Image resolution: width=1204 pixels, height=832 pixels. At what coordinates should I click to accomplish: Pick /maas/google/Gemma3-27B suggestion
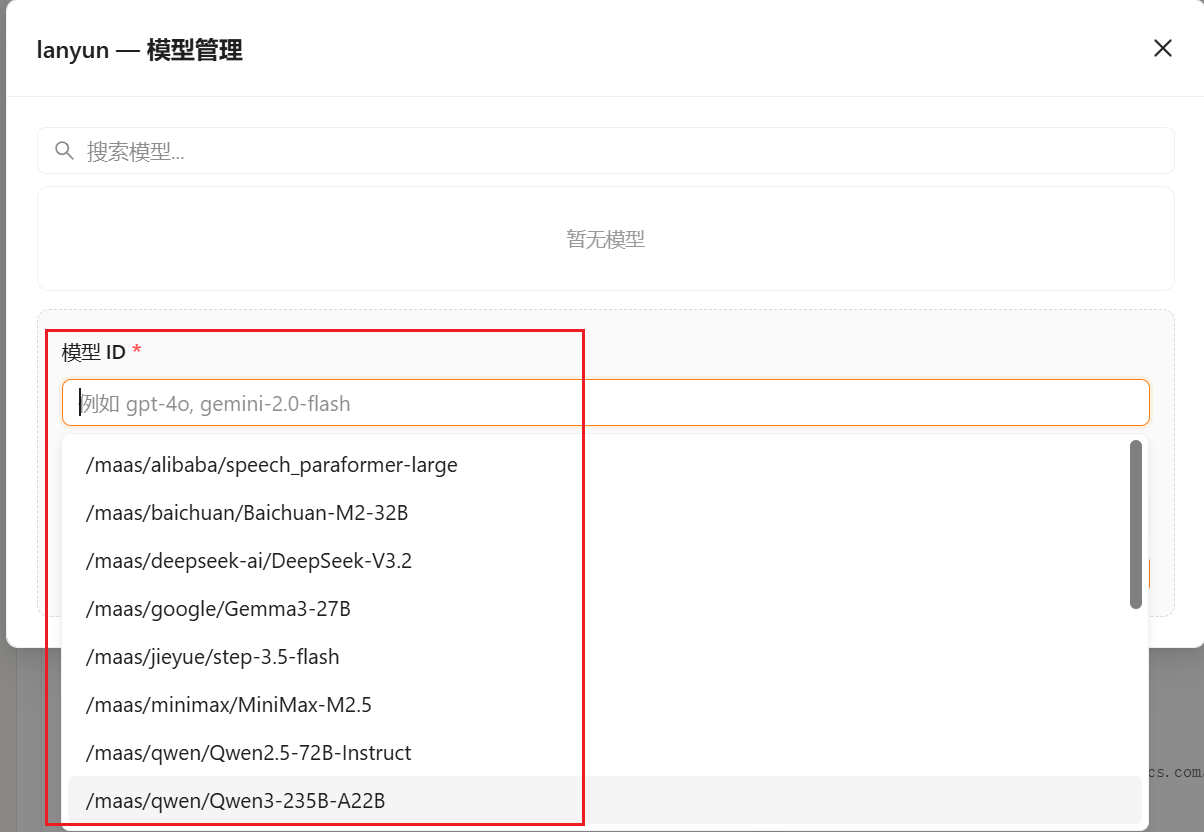(604, 609)
